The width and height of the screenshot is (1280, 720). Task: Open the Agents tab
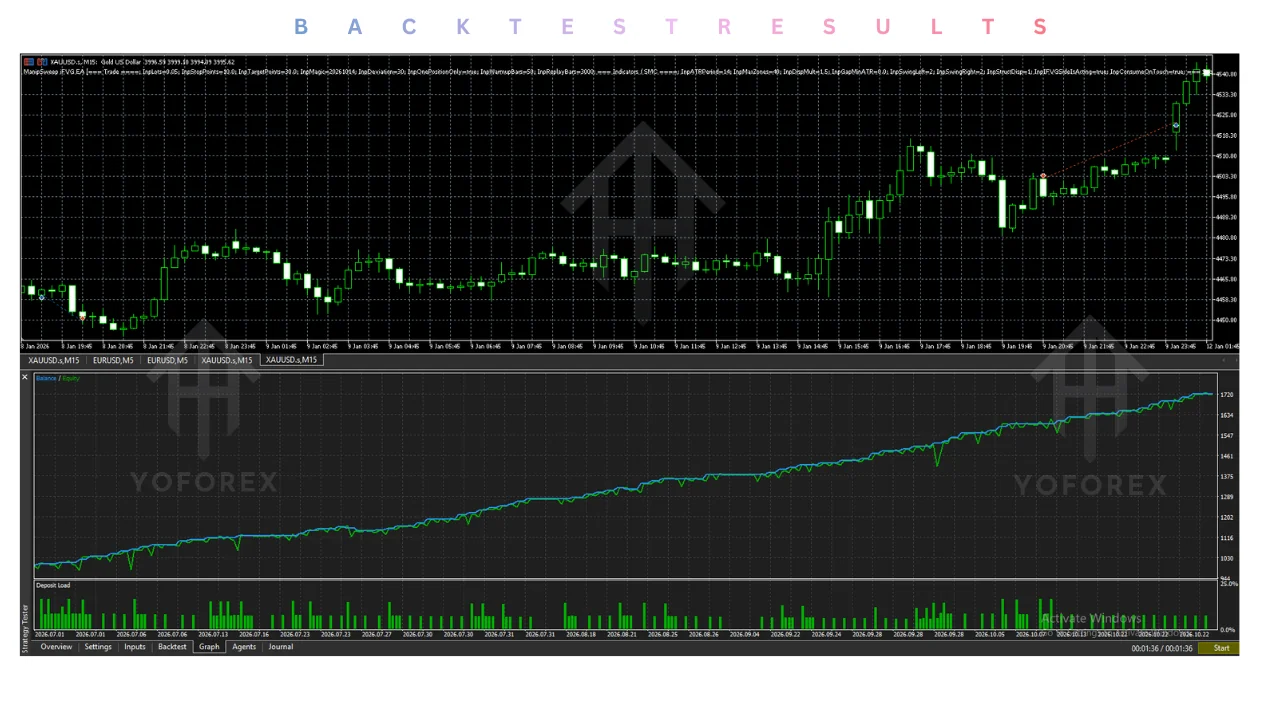[244, 647]
